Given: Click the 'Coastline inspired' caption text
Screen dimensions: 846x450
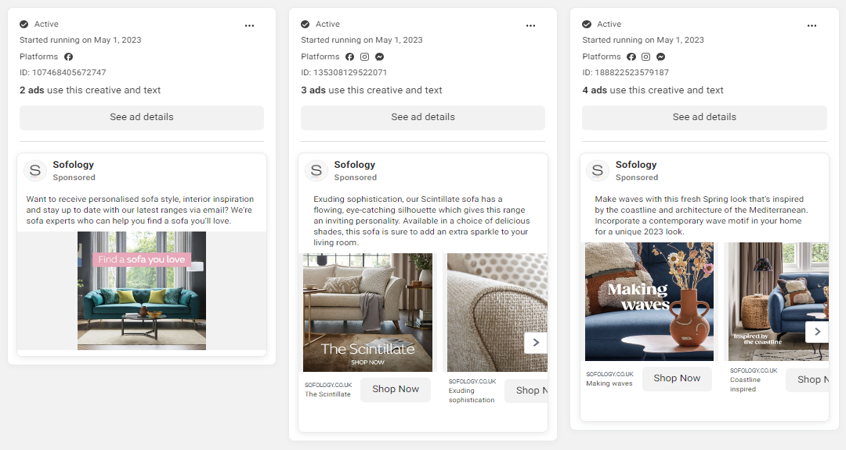Looking at the screenshot, I should point(745,384).
